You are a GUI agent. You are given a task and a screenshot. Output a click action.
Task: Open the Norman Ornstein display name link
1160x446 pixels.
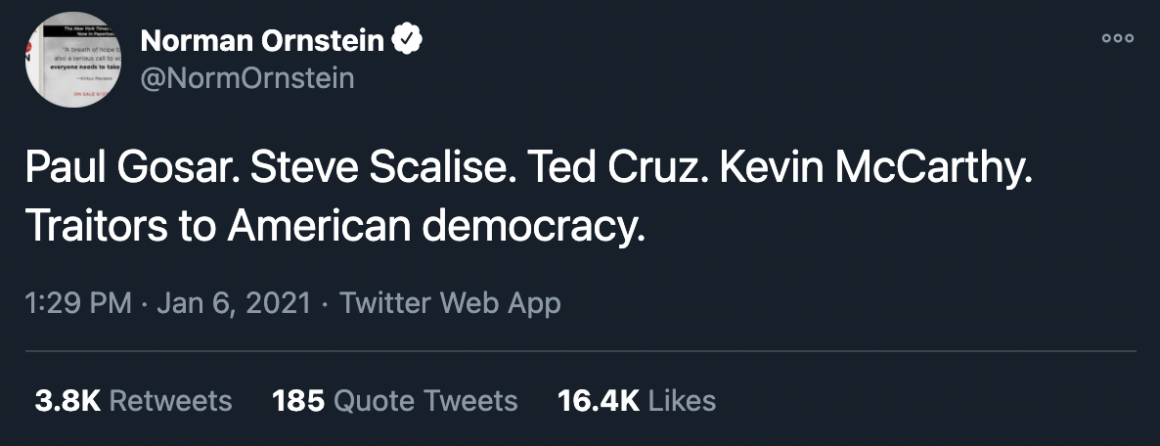click(263, 41)
